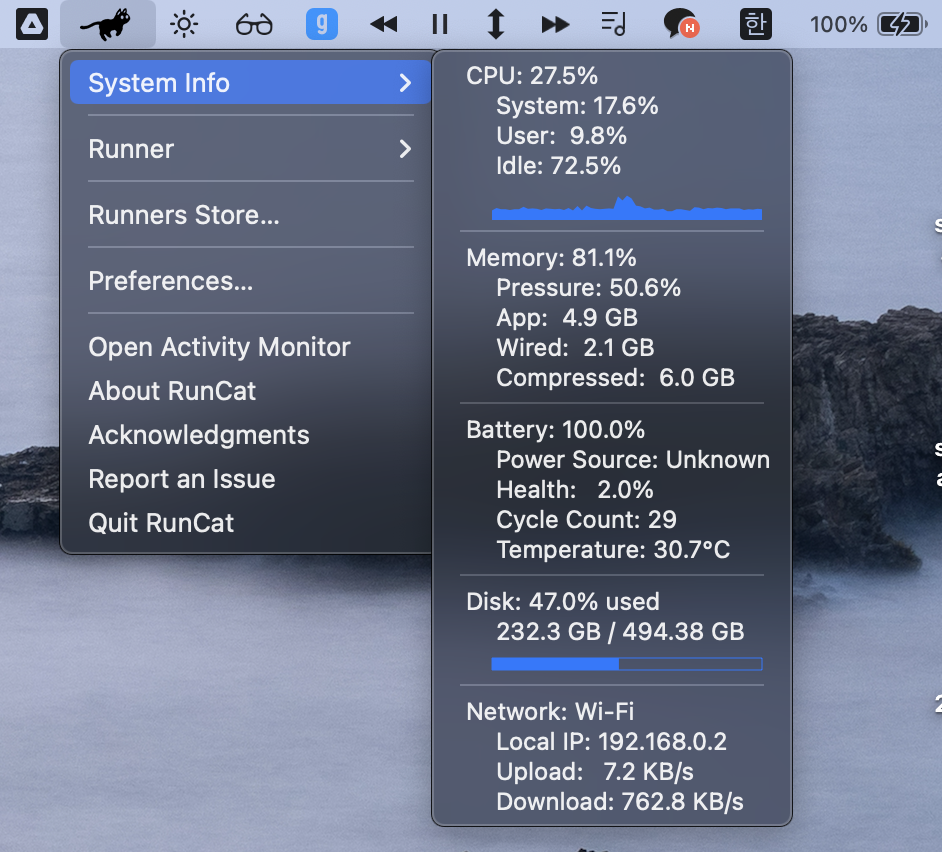Open the music playlist menu bar icon
This screenshot has width=942, height=852.
tap(613, 25)
